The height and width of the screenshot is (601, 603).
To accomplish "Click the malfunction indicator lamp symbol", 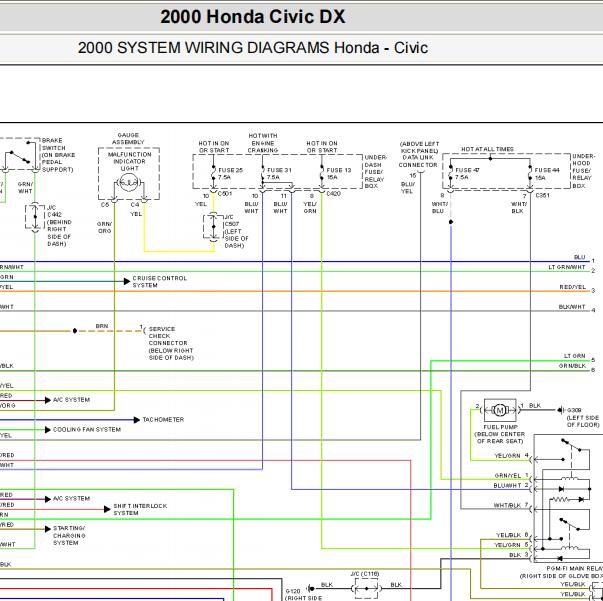I will pyautogui.click(x=129, y=183).
